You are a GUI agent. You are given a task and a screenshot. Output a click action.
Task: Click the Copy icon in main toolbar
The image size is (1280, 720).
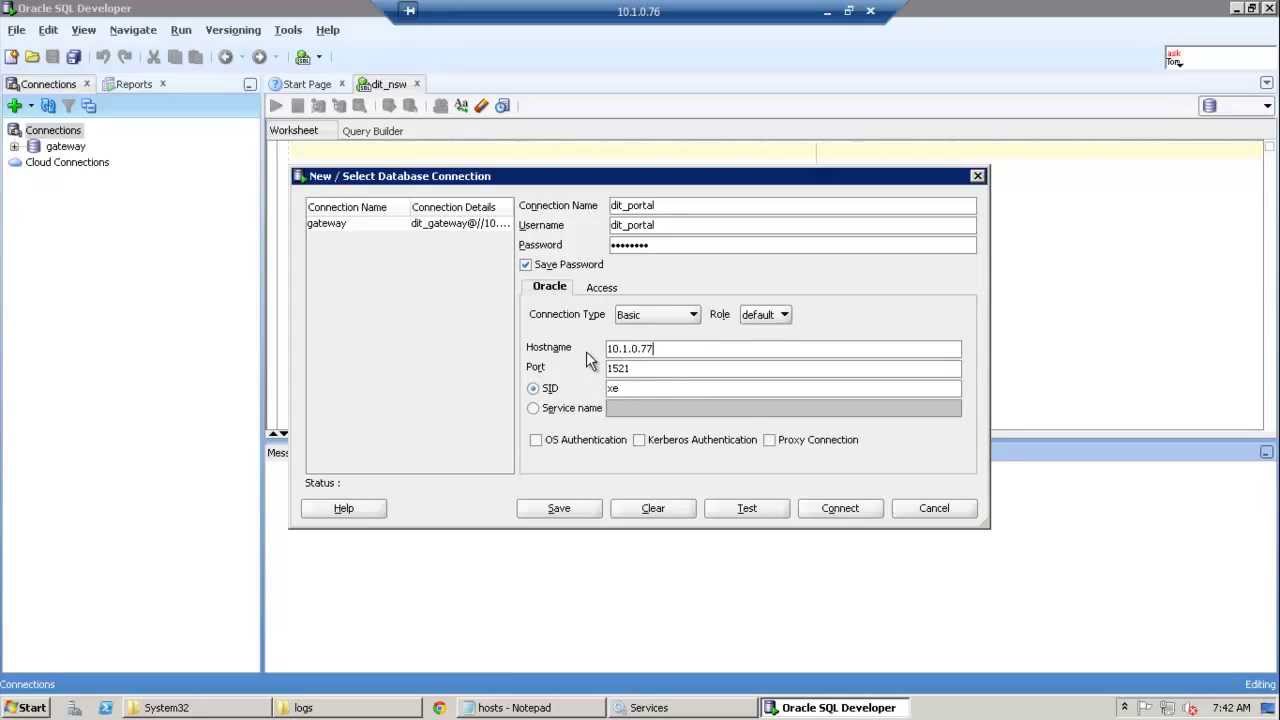[175, 57]
